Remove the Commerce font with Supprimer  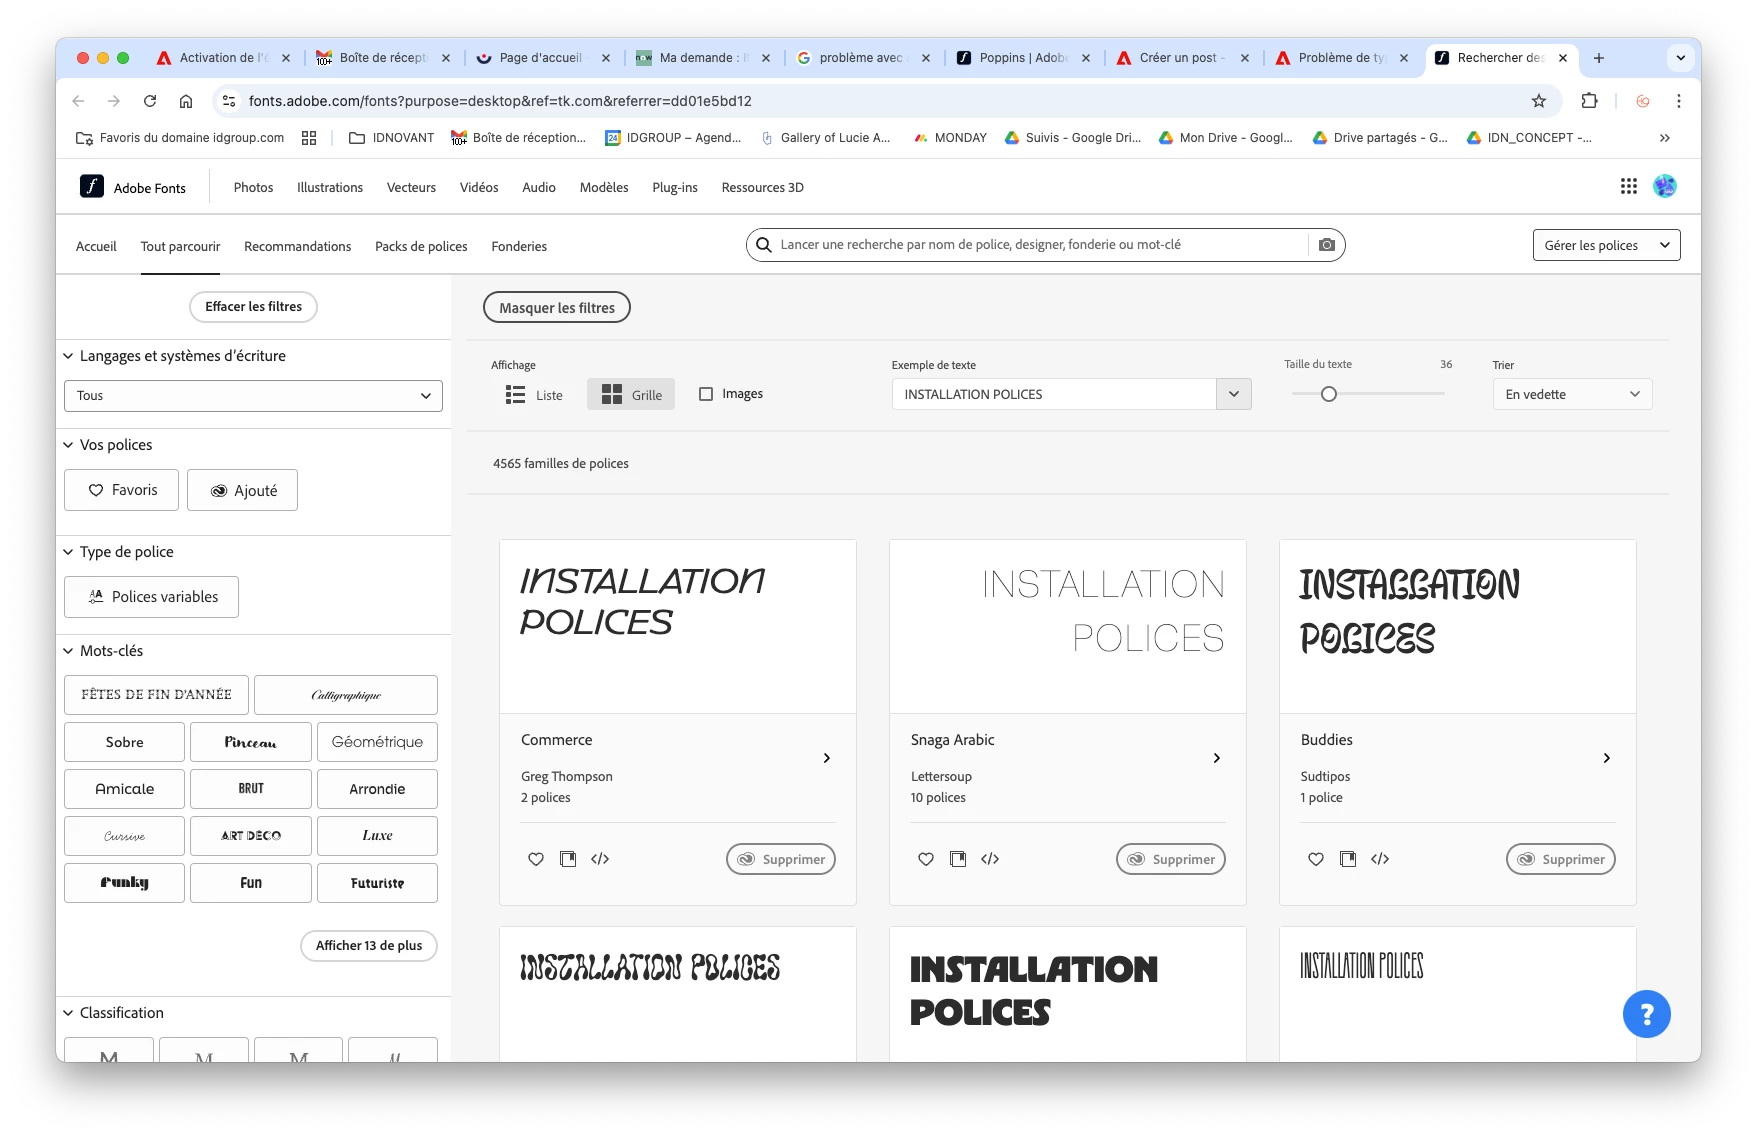tap(781, 859)
